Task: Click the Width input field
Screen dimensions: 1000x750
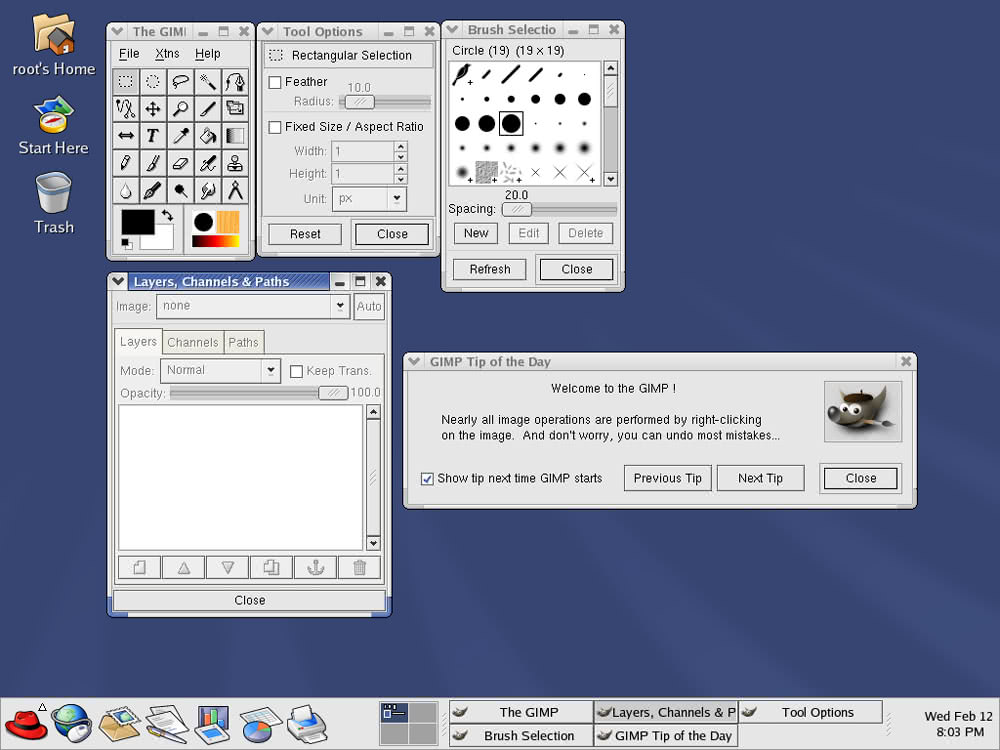Action: [362, 152]
